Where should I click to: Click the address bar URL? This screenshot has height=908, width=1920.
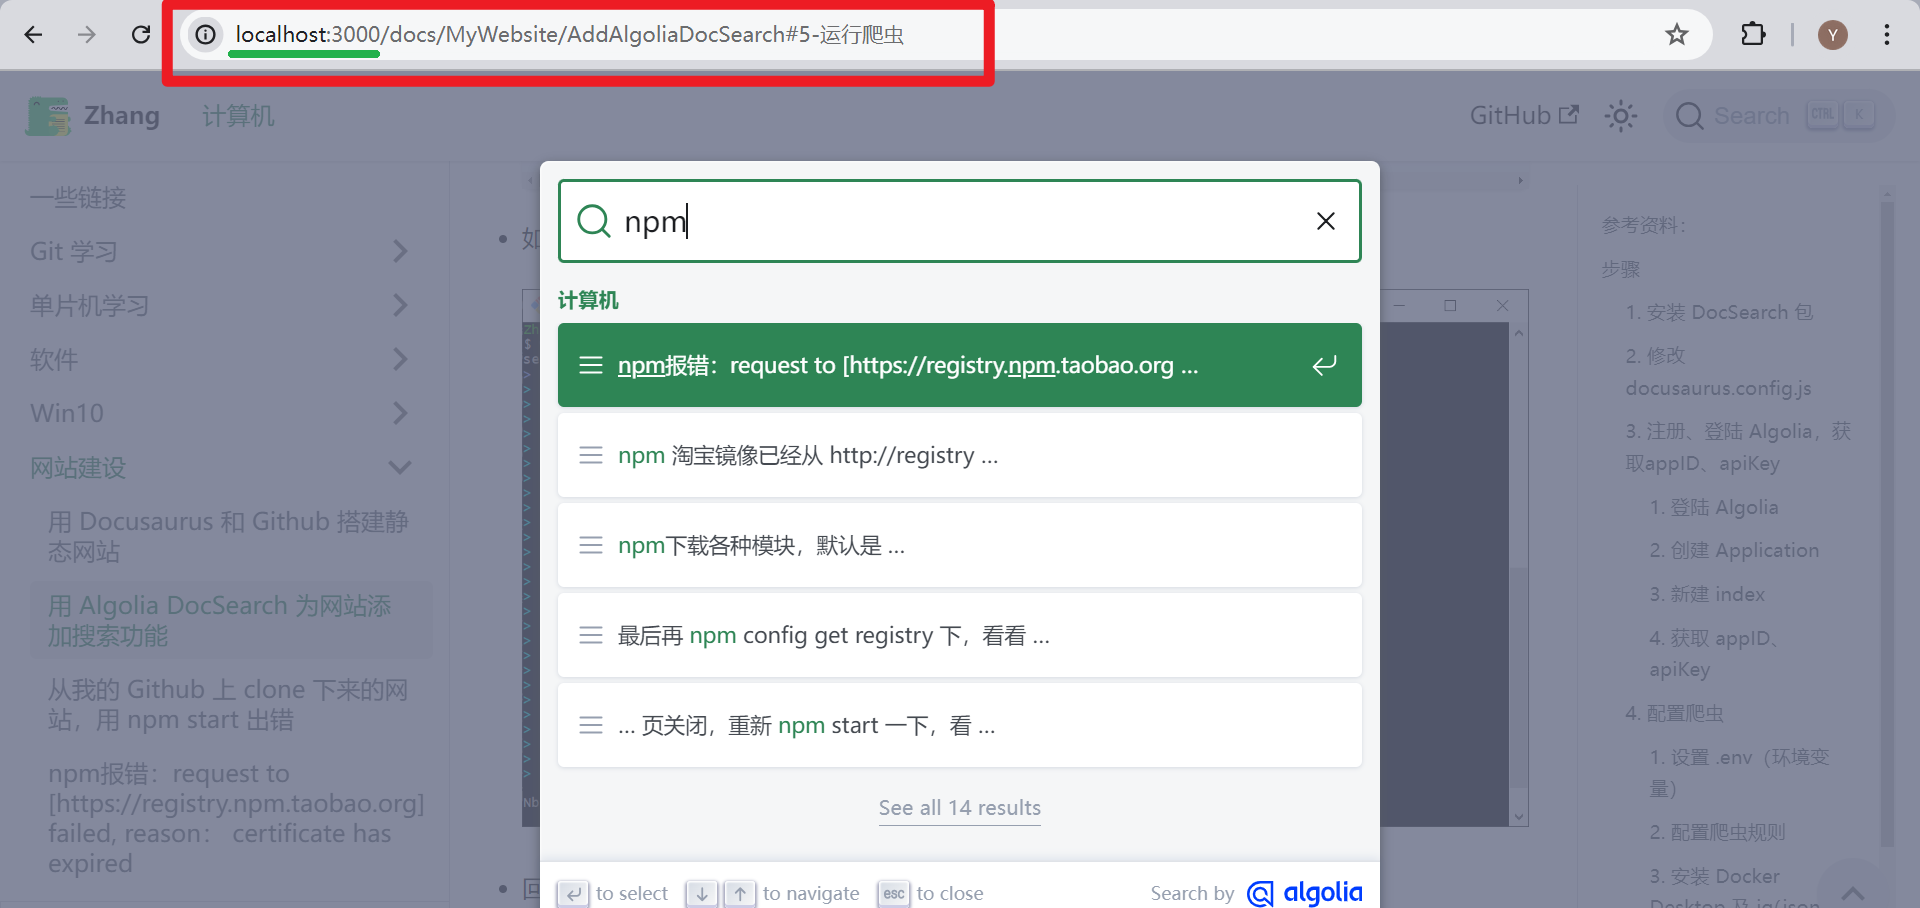pyautogui.click(x=570, y=35)
